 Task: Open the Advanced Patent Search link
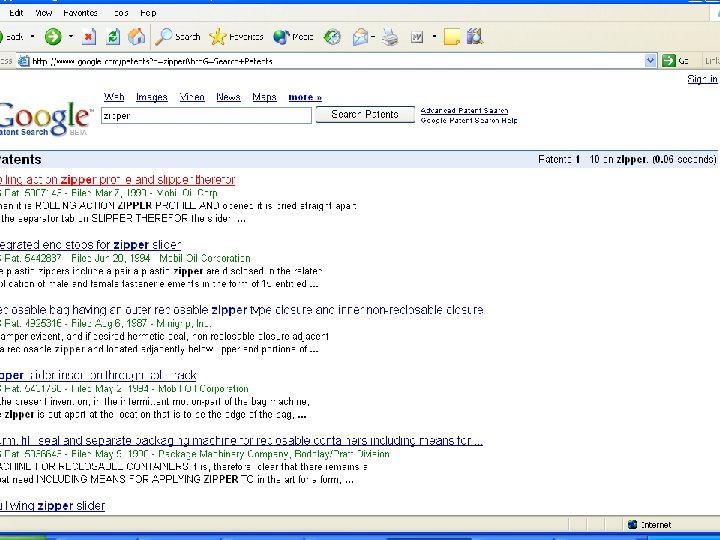[x=464, y=110]
